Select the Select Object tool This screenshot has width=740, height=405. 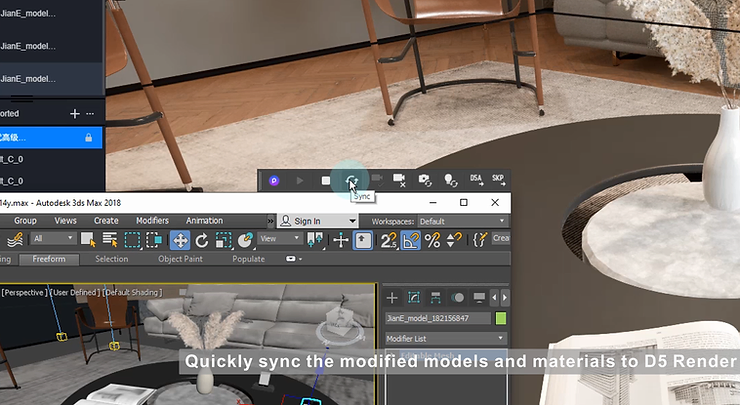pyautogui.click(x=88, y=240)
